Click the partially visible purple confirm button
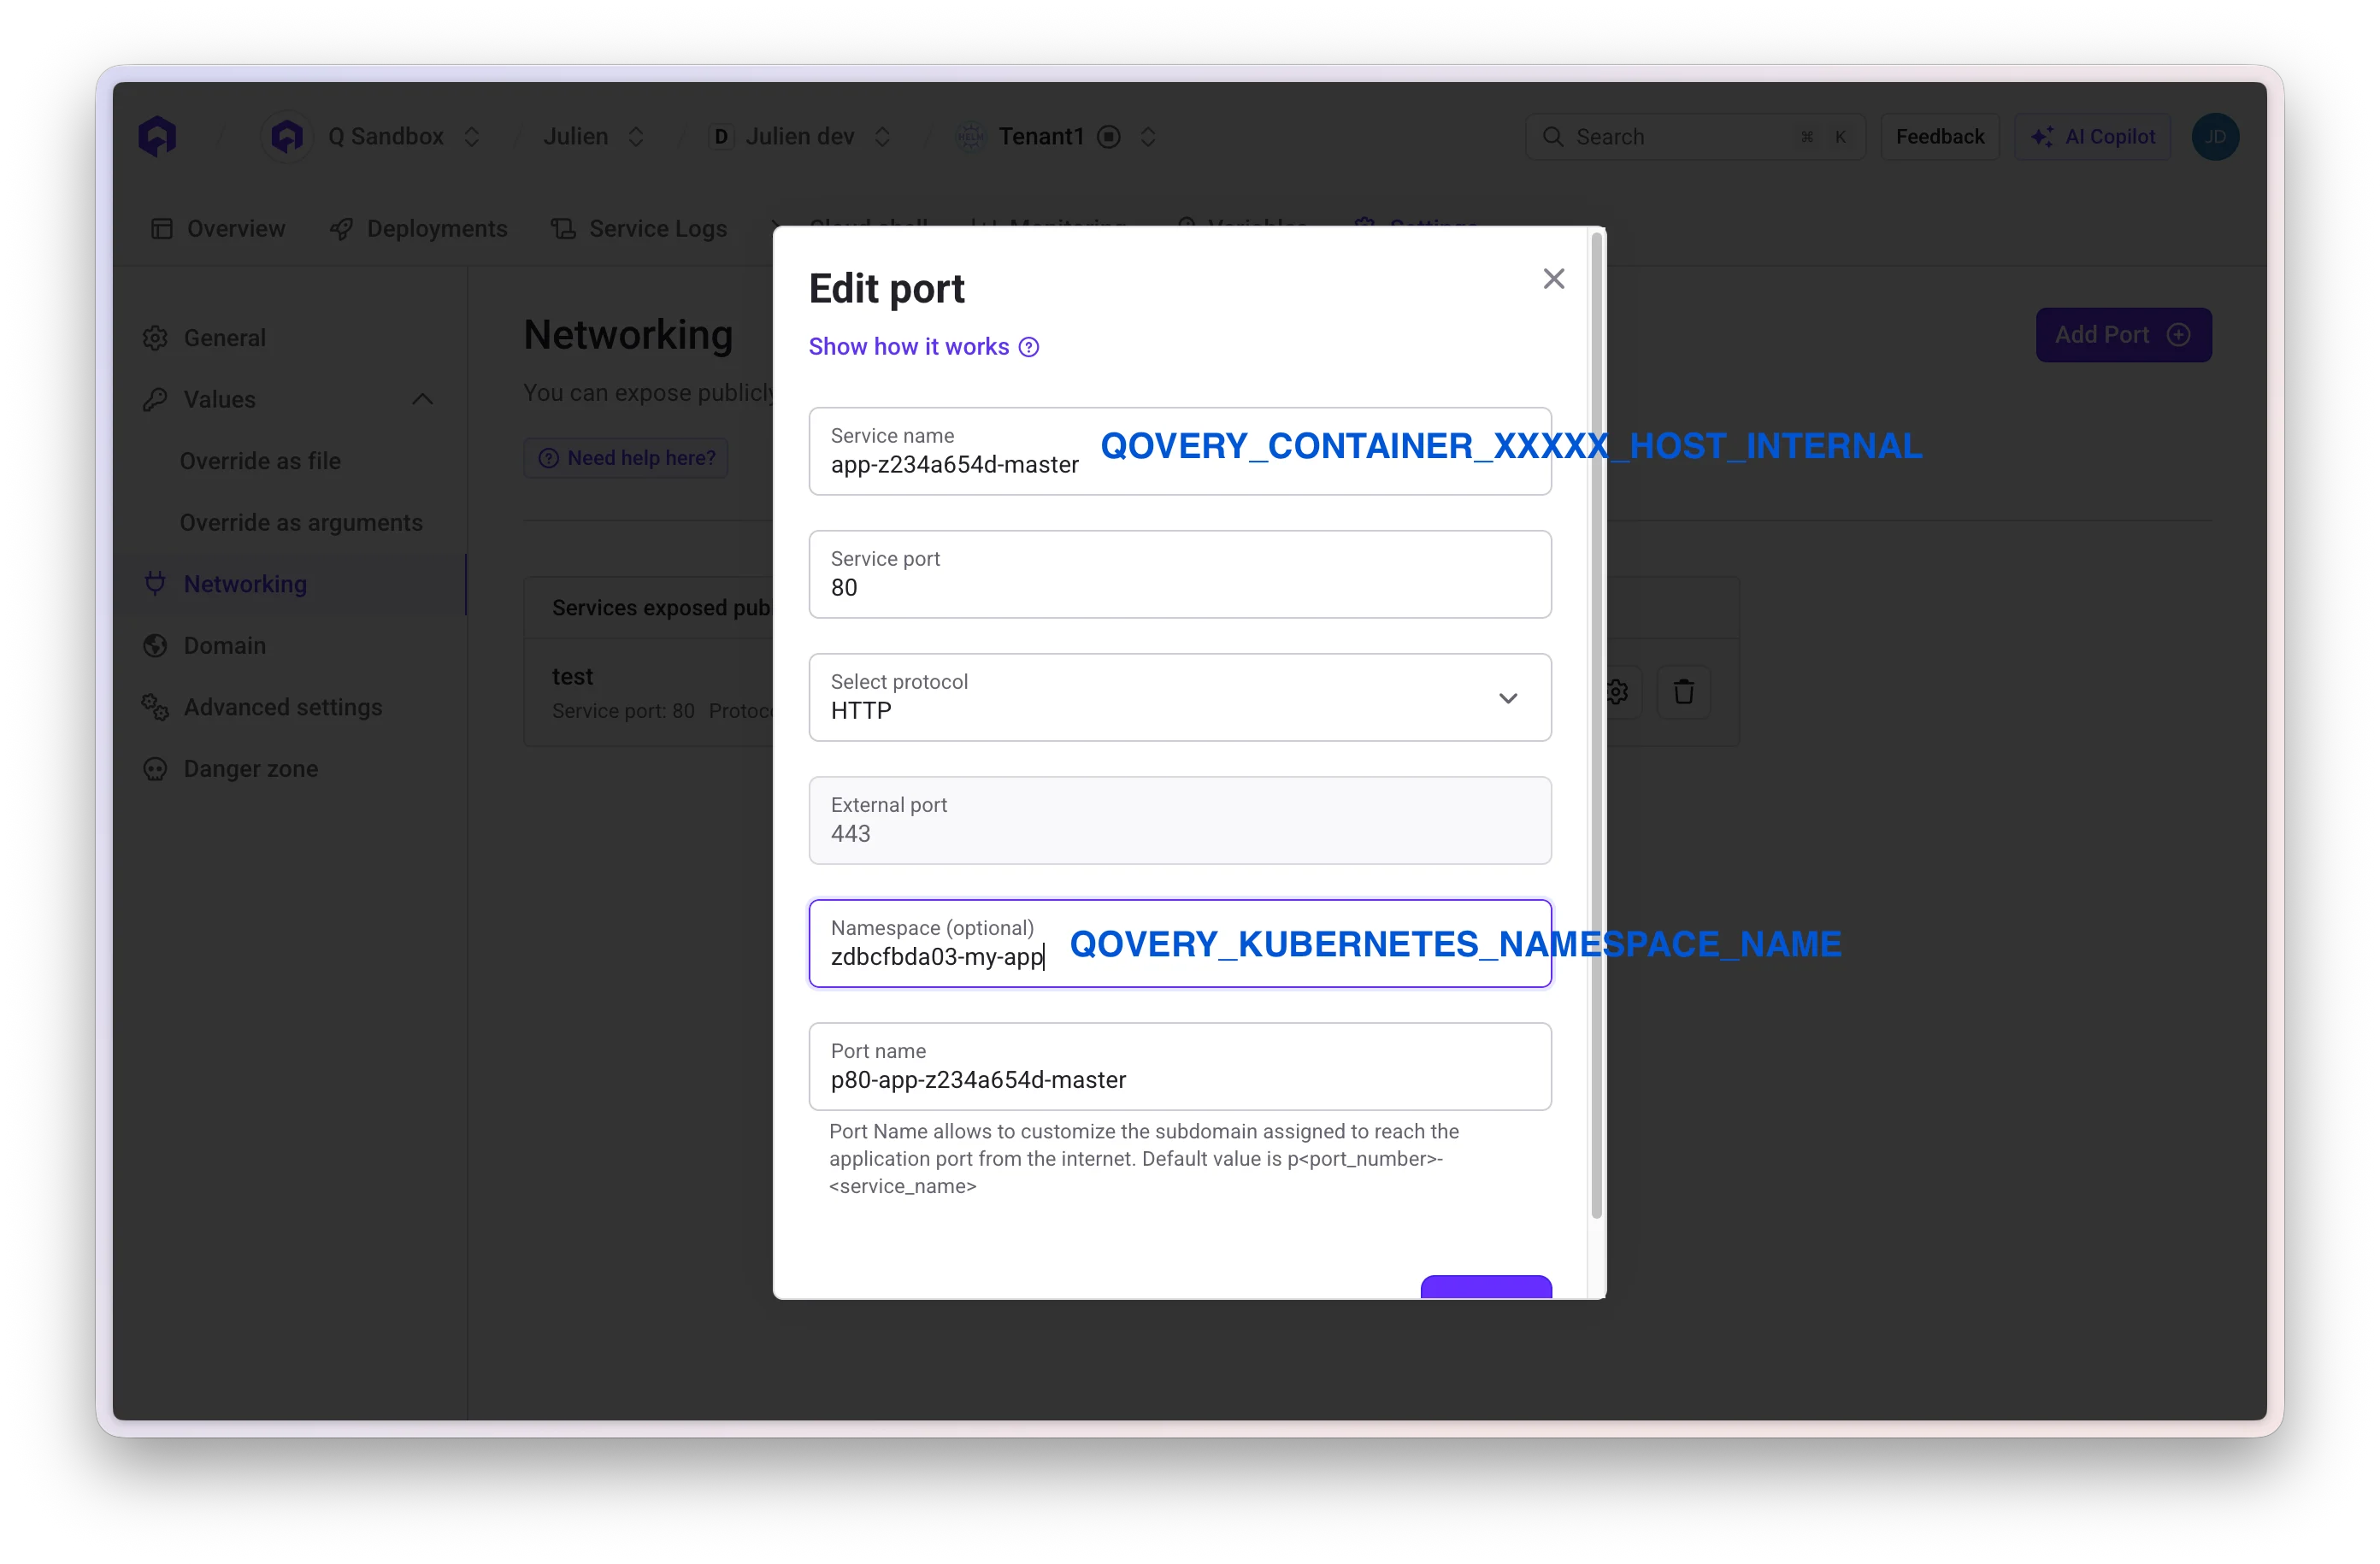This screenshot has height=1564, width=2380. point(1485,1286)
